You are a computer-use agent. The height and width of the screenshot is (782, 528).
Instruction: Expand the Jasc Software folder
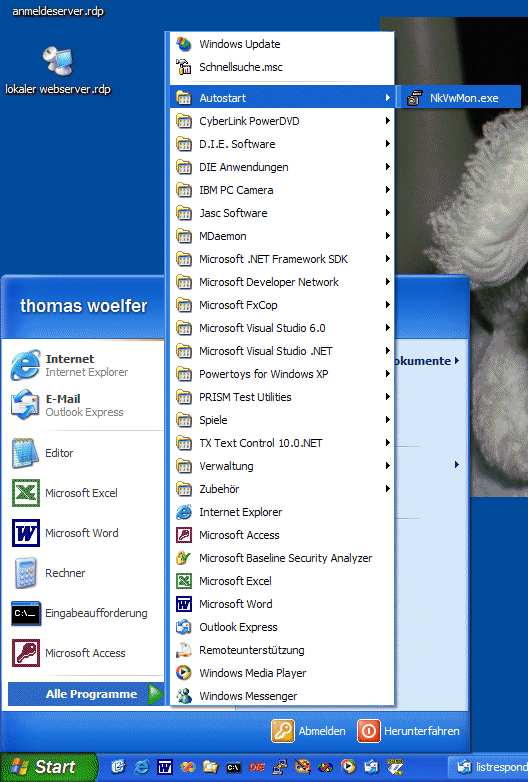coord(282,213)
